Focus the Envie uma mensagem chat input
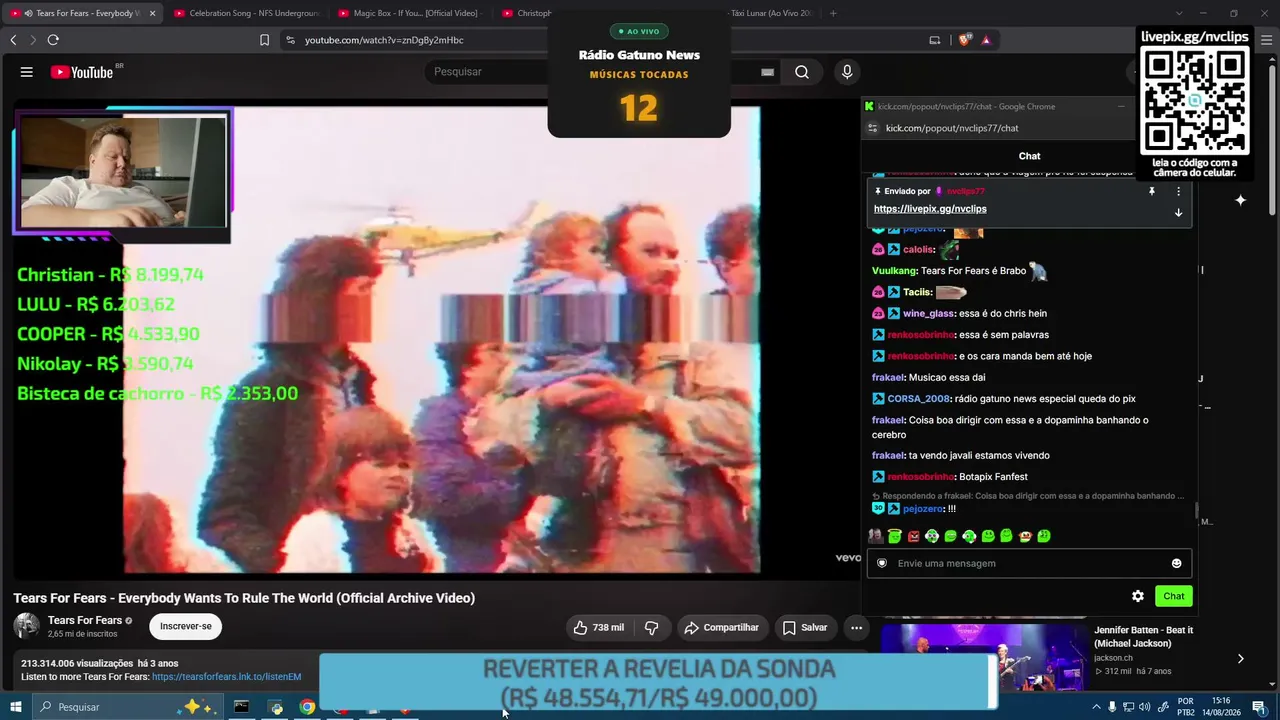The width and height of the screenshot is (1280, 720). (x=1030, y=563)
